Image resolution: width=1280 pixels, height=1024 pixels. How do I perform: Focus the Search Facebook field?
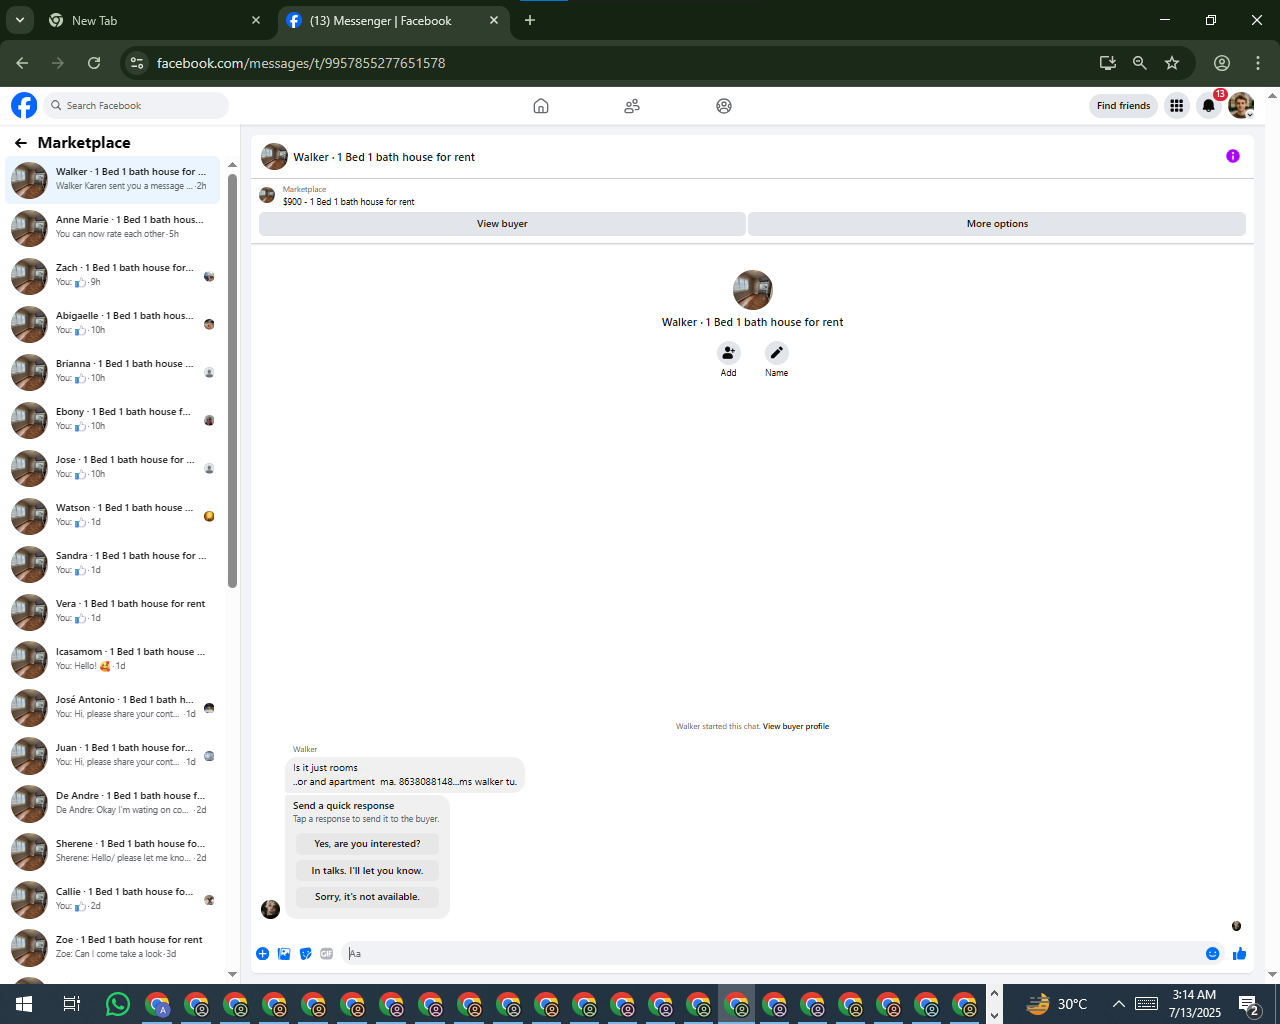tap(136, 106)
